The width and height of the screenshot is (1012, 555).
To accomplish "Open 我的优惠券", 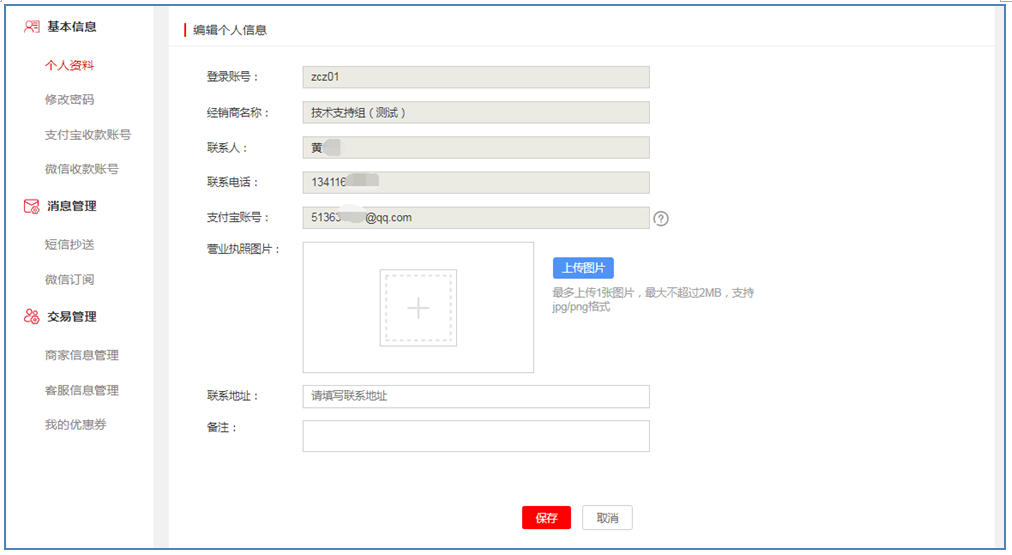I will (76, 425).
